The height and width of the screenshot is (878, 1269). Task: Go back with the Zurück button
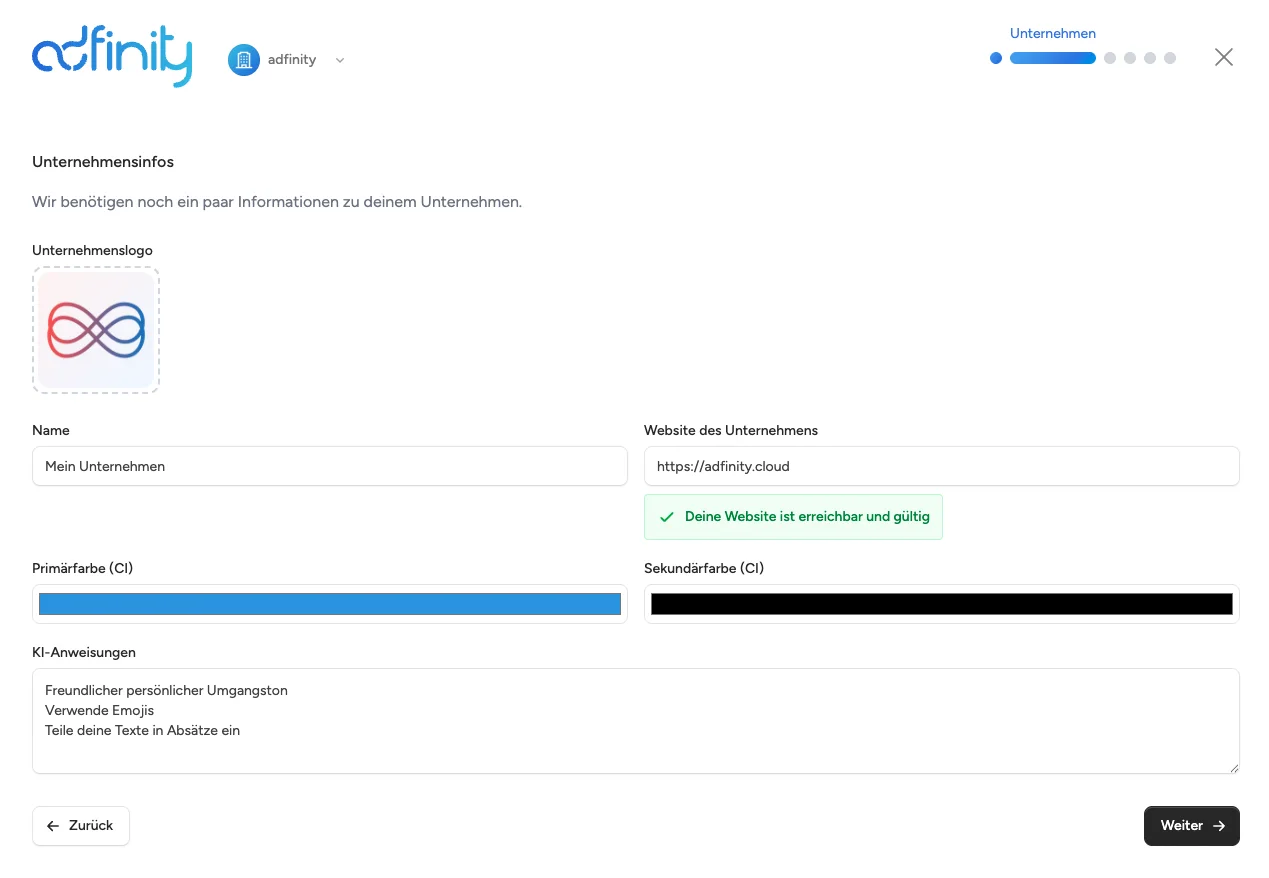81,826
